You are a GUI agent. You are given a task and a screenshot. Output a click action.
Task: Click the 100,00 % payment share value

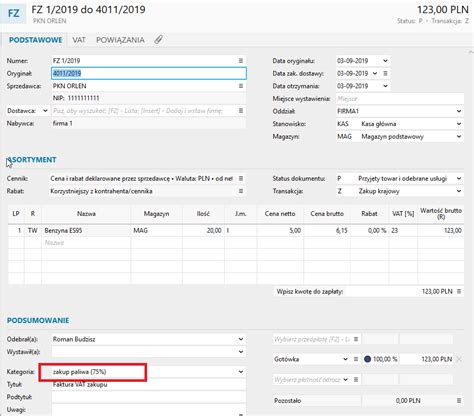tap(385, 359)
